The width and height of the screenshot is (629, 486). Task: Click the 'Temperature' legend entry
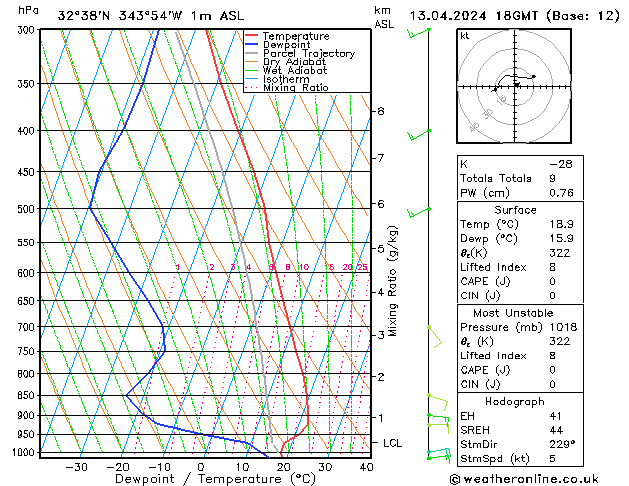(x=296, y=36)
